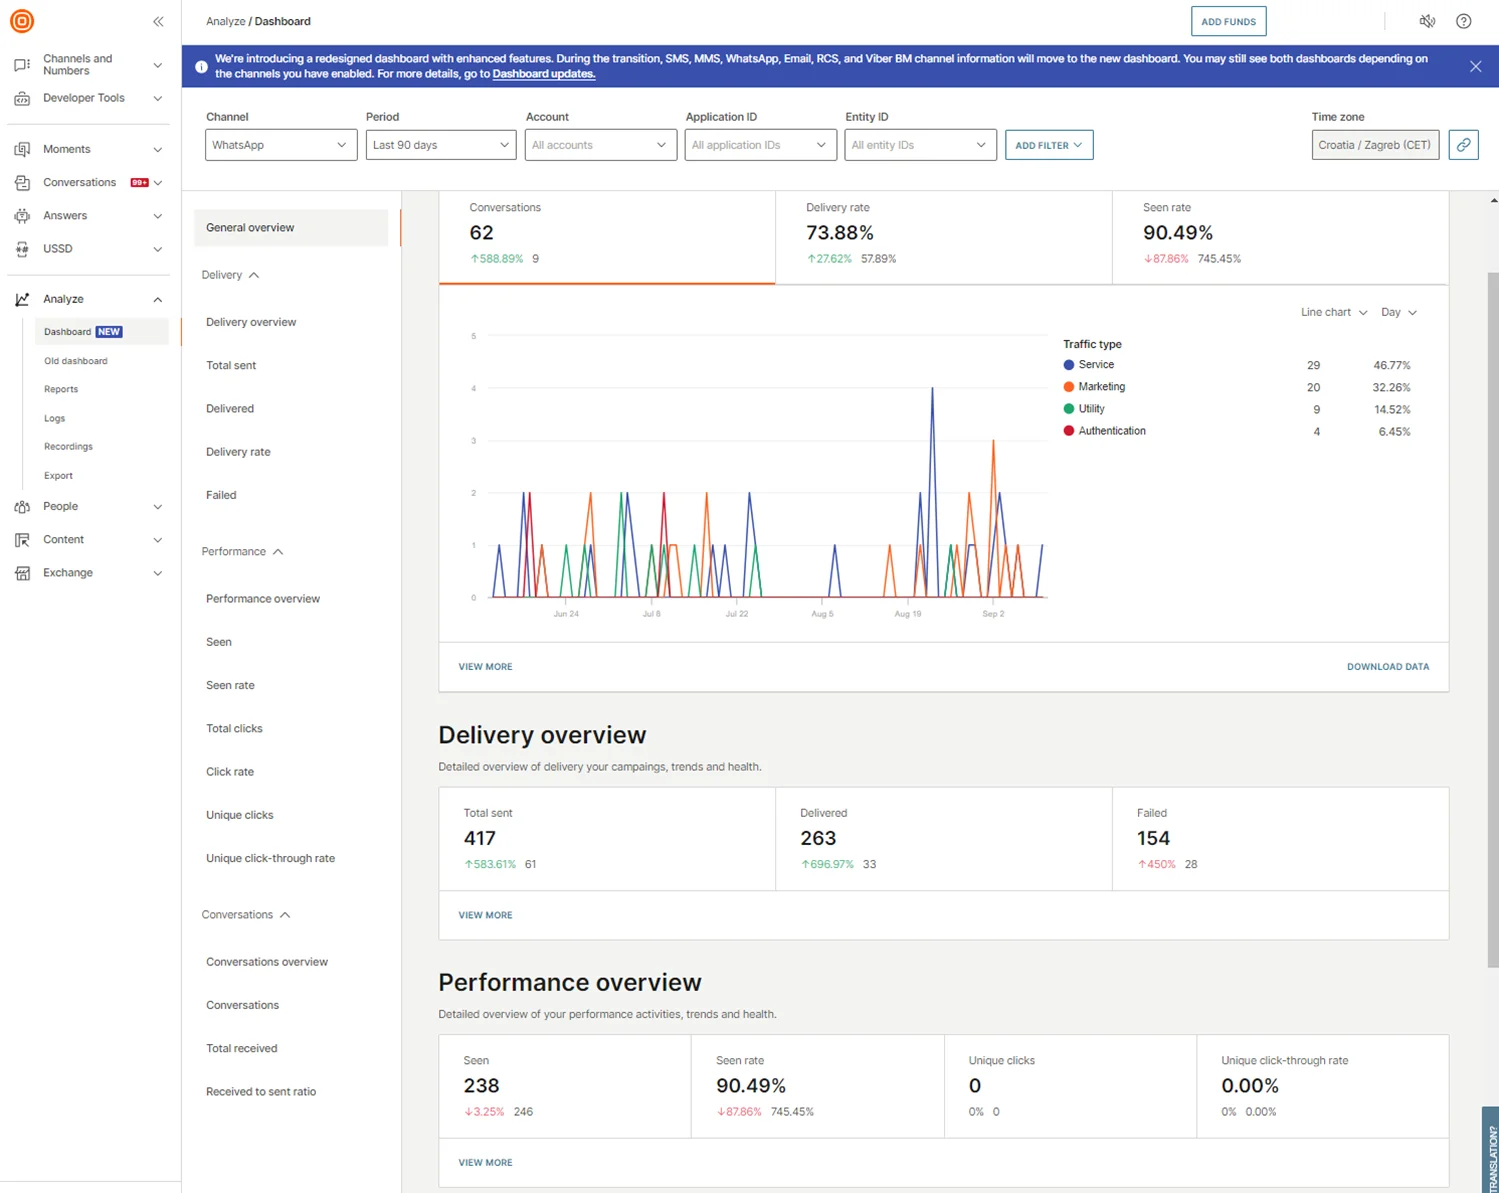Toggle the Marketing legend orange swatch
1499x1193 pixels.
tap(1068, 387)
